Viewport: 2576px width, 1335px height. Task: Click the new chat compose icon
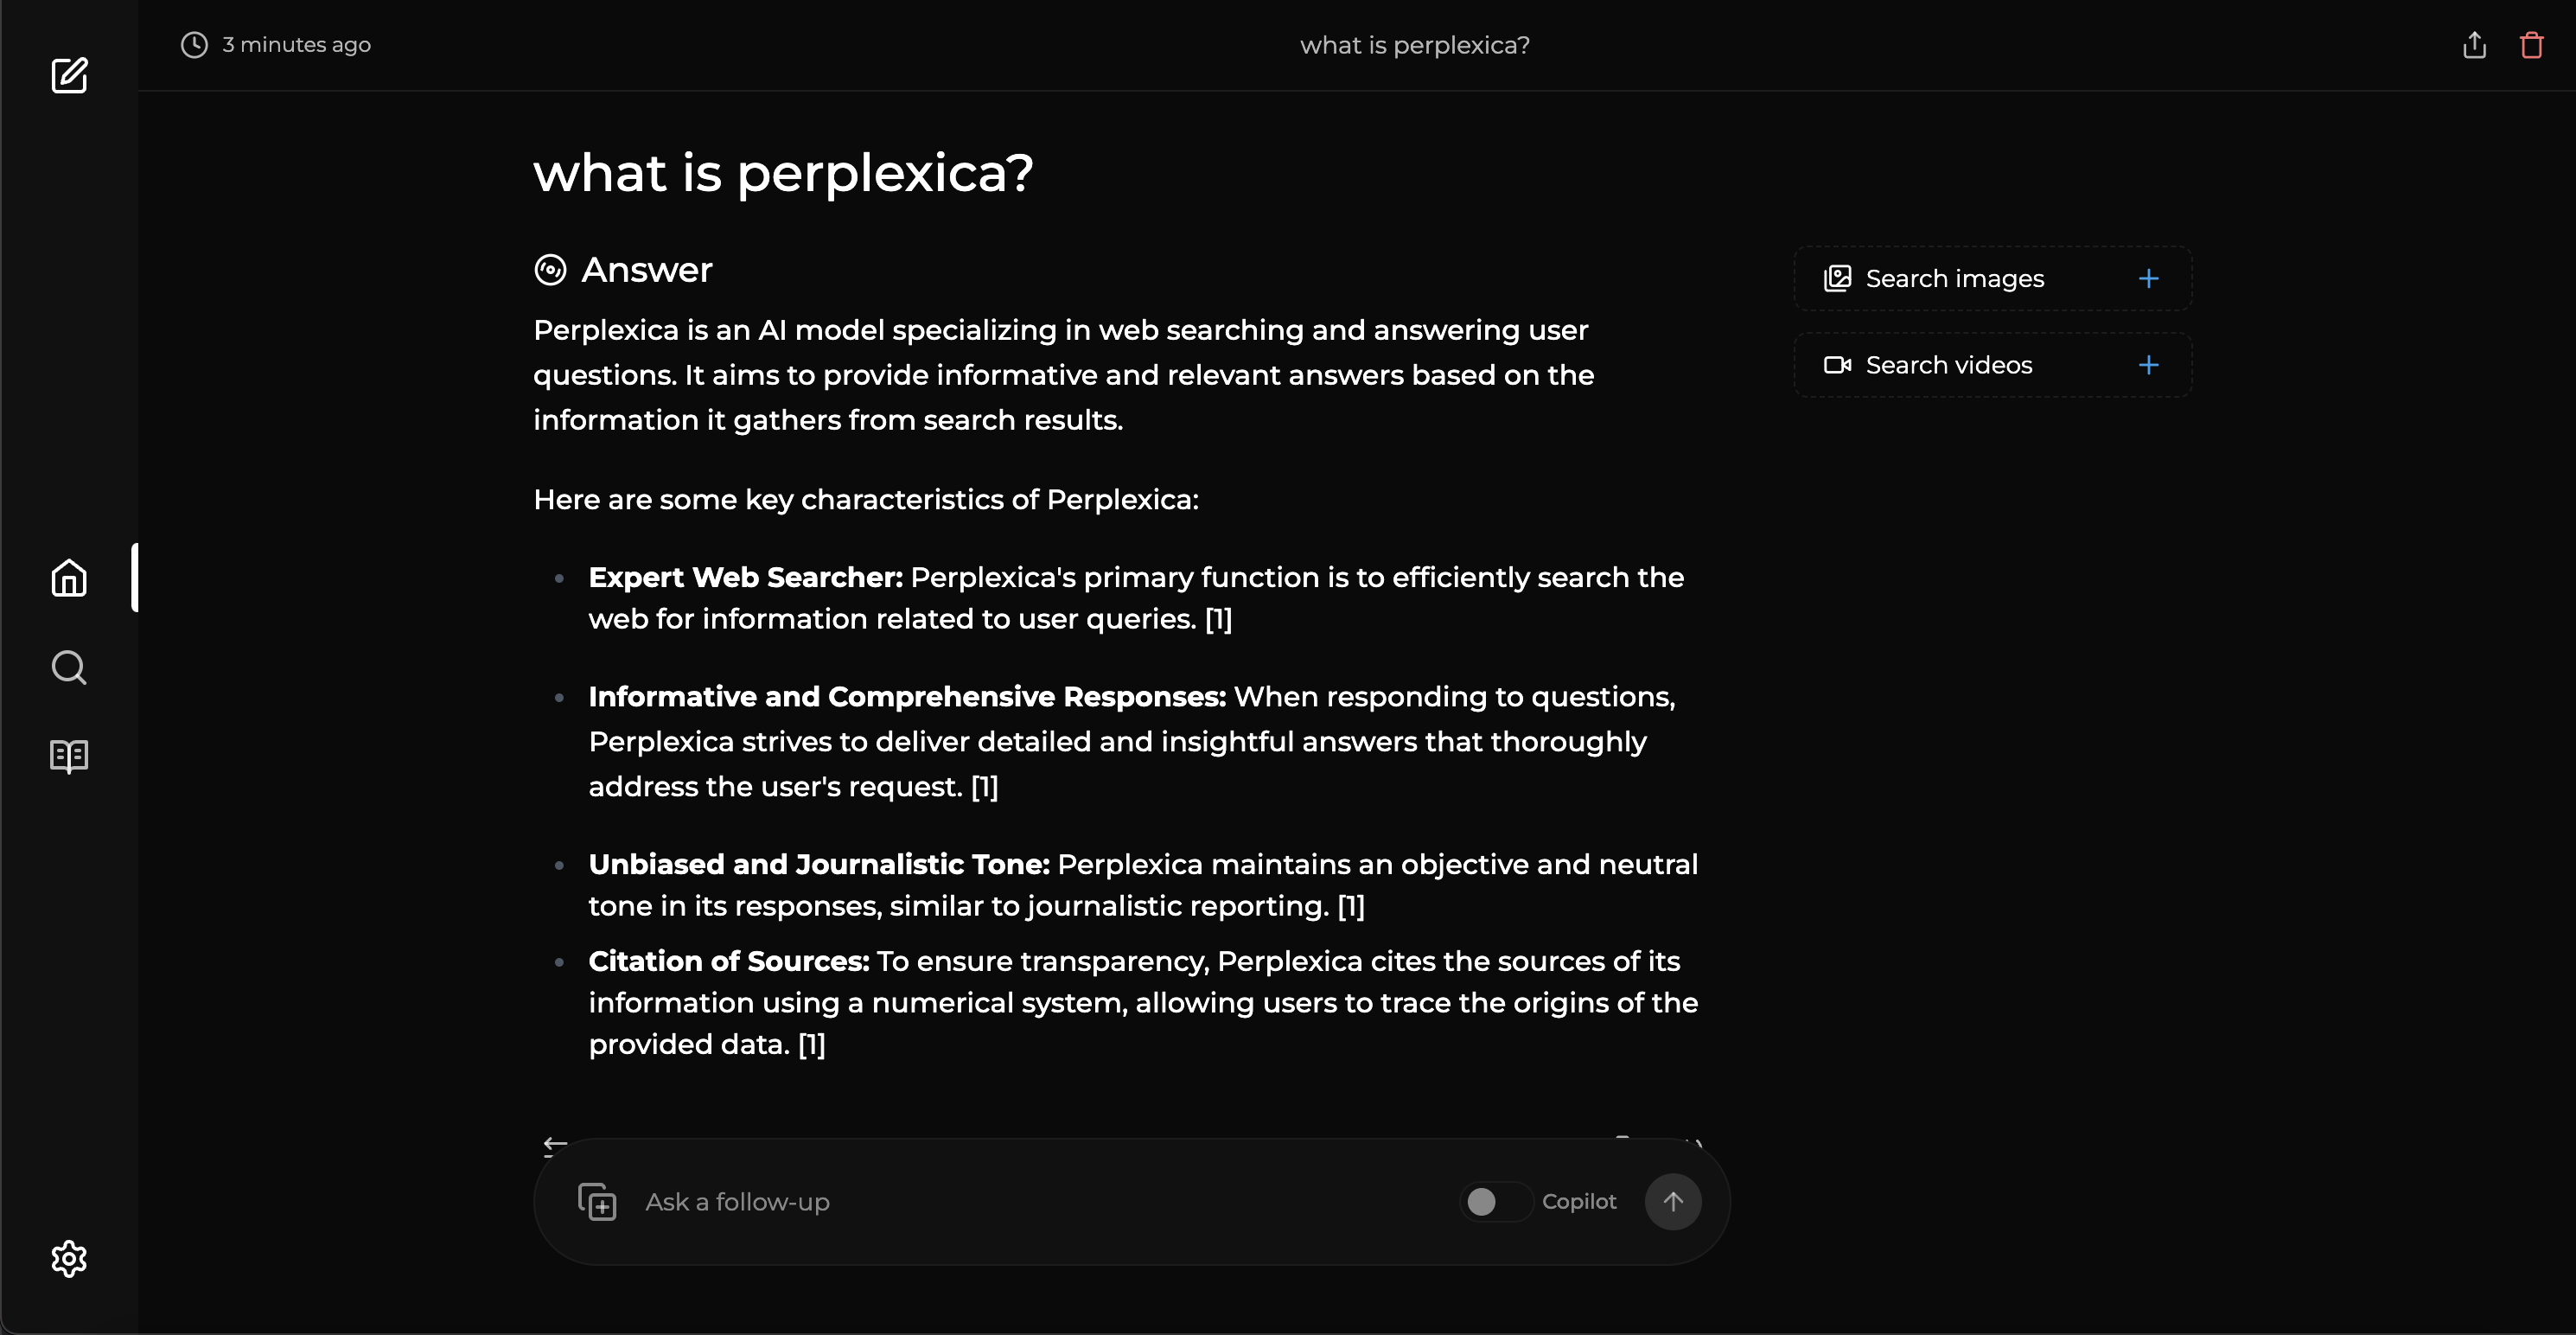[68, 75]
